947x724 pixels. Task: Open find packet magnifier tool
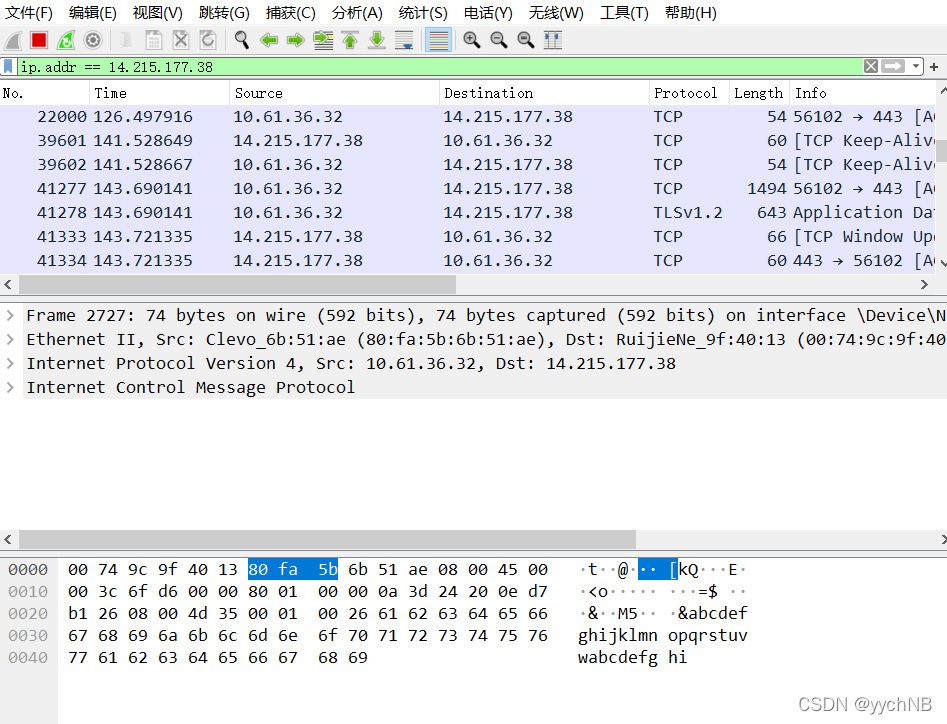242,40
